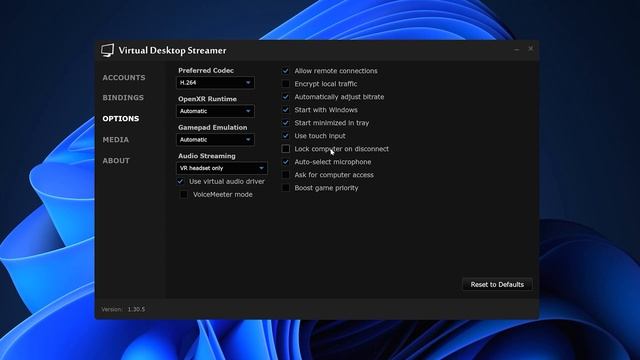Toggle Start minimized in tray

click(x=285, y=123)
